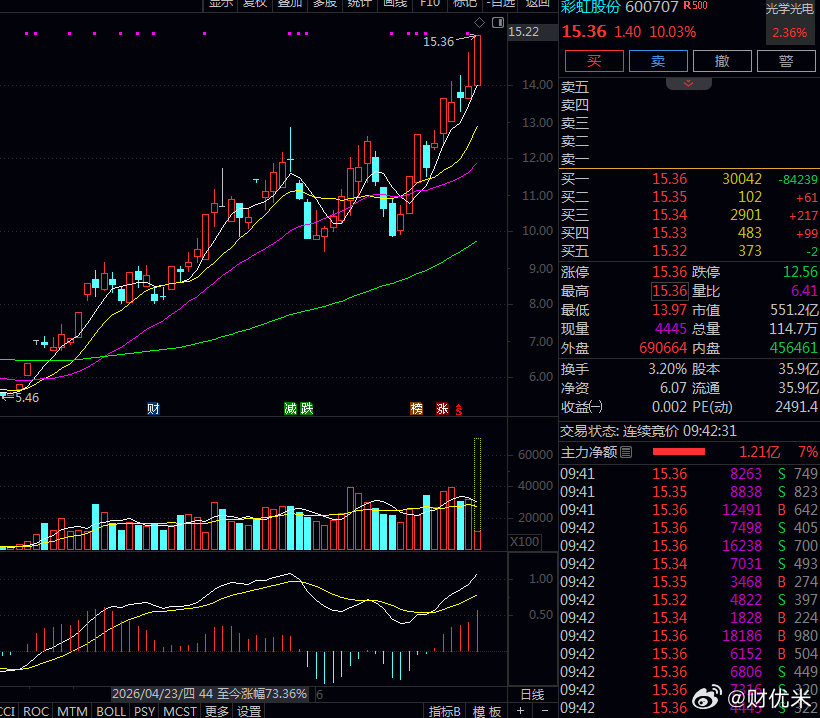
Task: Open the 模板 template menu
Action: point(487,711)
